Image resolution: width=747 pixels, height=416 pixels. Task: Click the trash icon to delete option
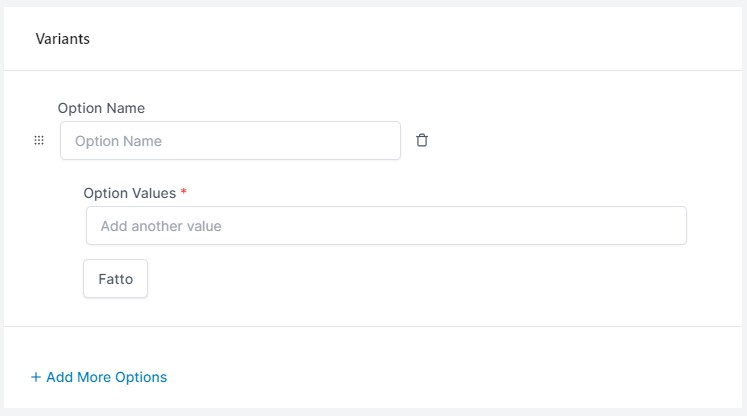pos(422,140)
